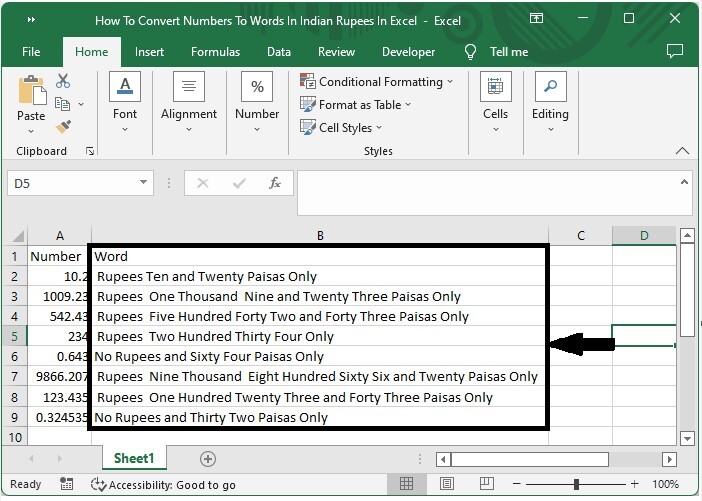Click the 'Word' header cell
Viewport: 702px width, 501px height.
(x=320, y=256)
